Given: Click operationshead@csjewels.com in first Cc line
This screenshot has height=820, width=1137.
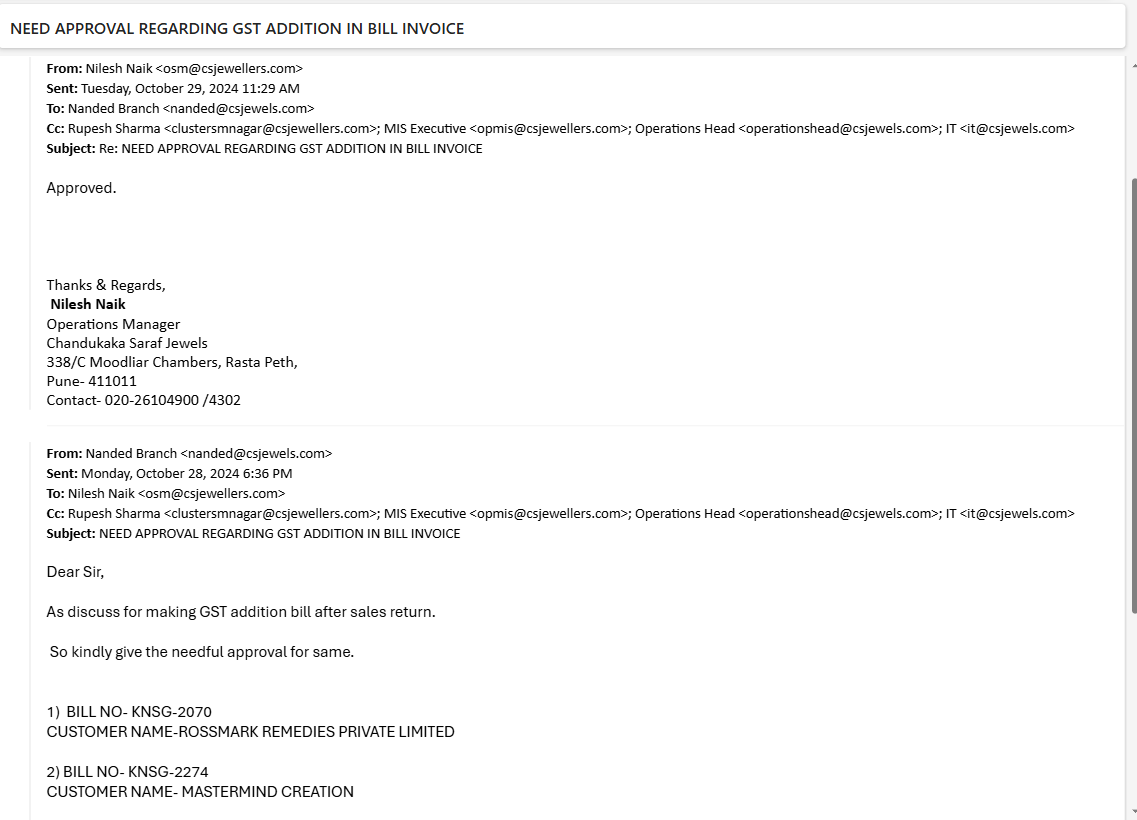Looking at the screenshot, I should [x=839, y=128].
